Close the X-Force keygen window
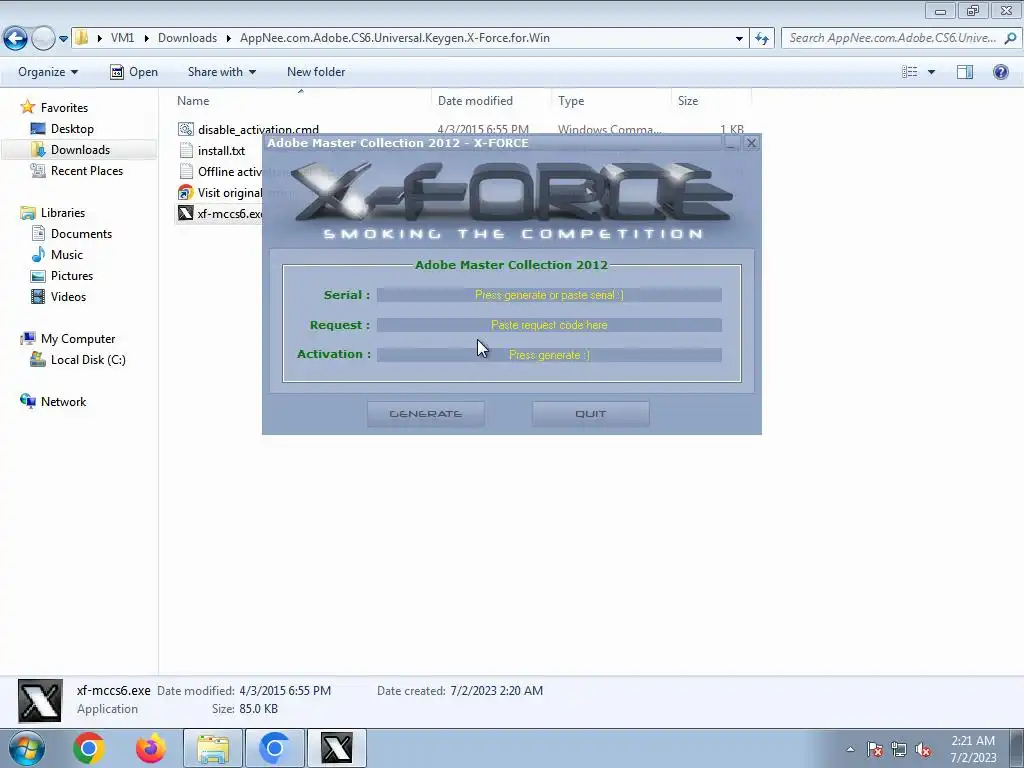1024x768 pixels. (x=751, y=143)
